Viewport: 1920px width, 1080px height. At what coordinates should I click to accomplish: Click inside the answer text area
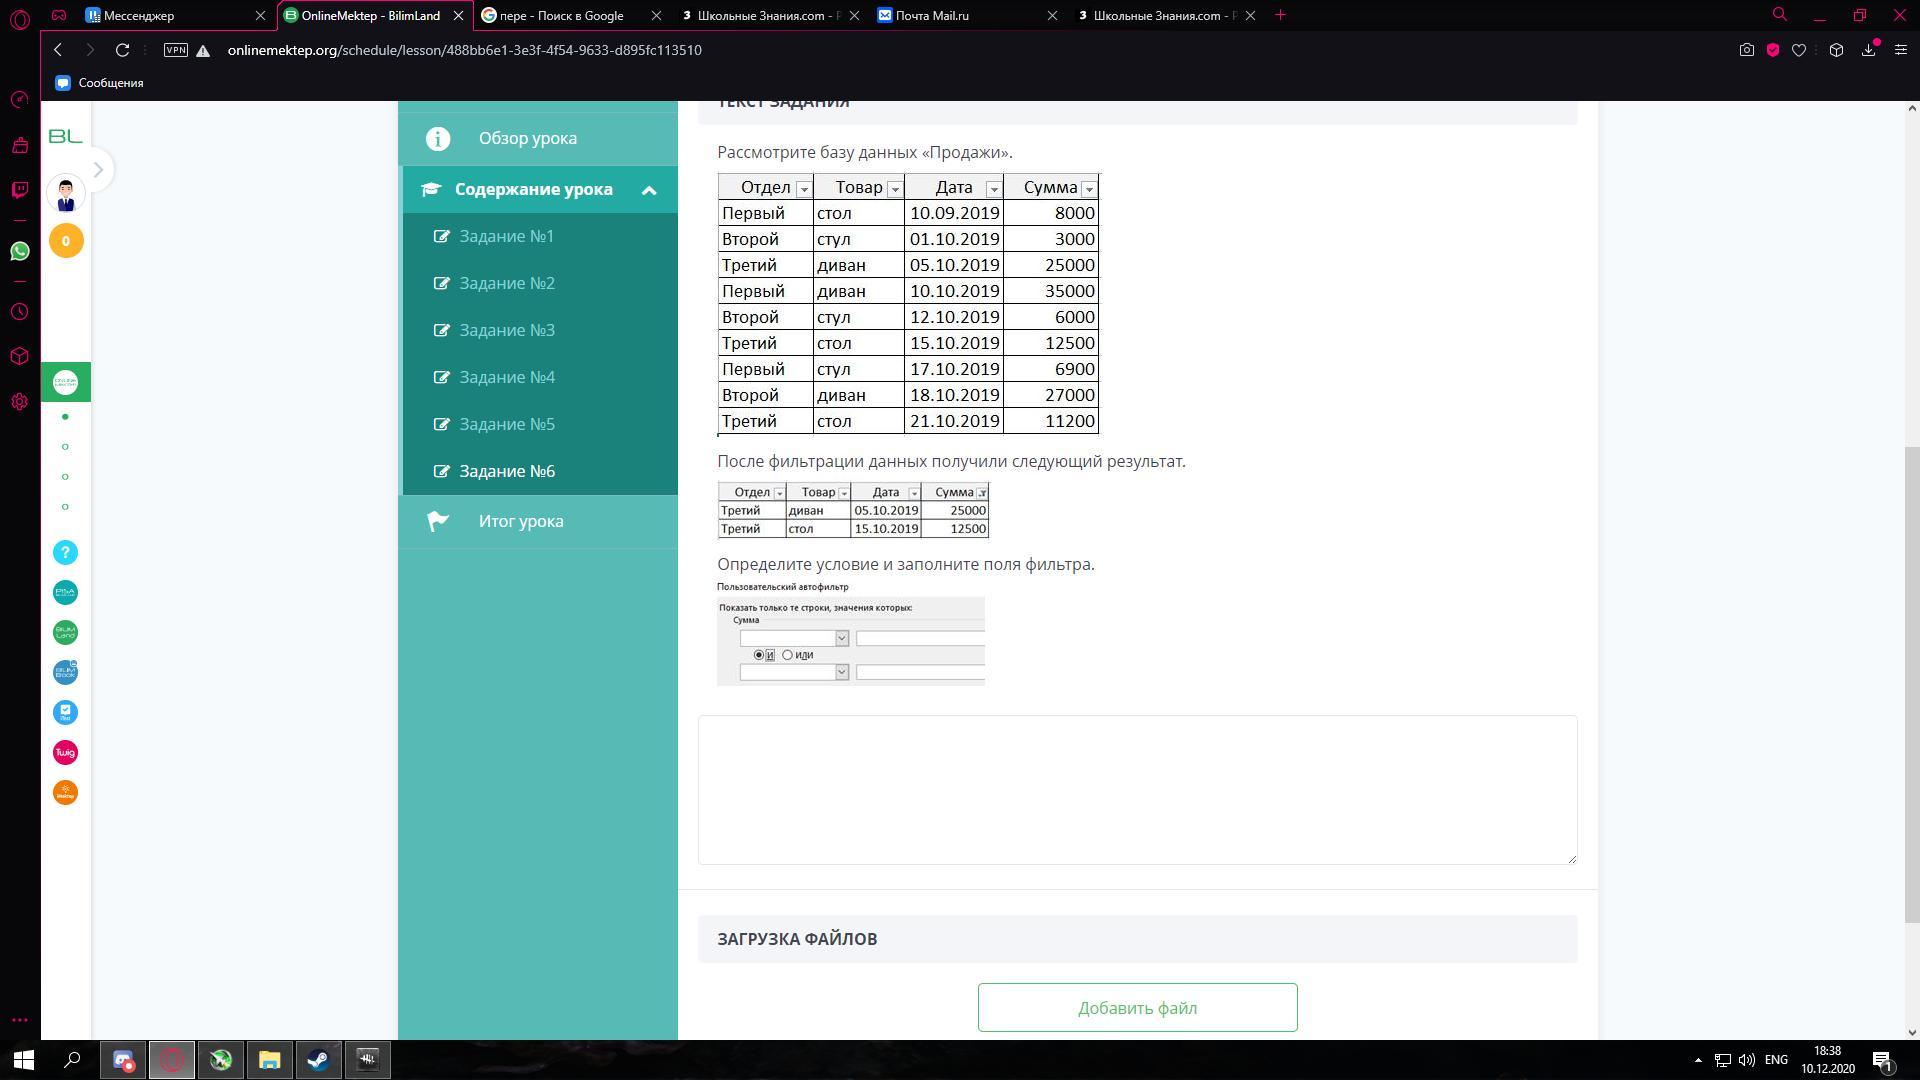tap(1137, 790)
